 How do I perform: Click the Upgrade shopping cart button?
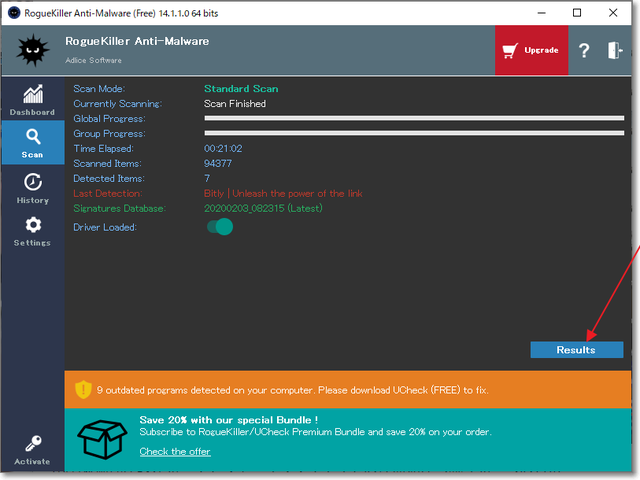530,51
